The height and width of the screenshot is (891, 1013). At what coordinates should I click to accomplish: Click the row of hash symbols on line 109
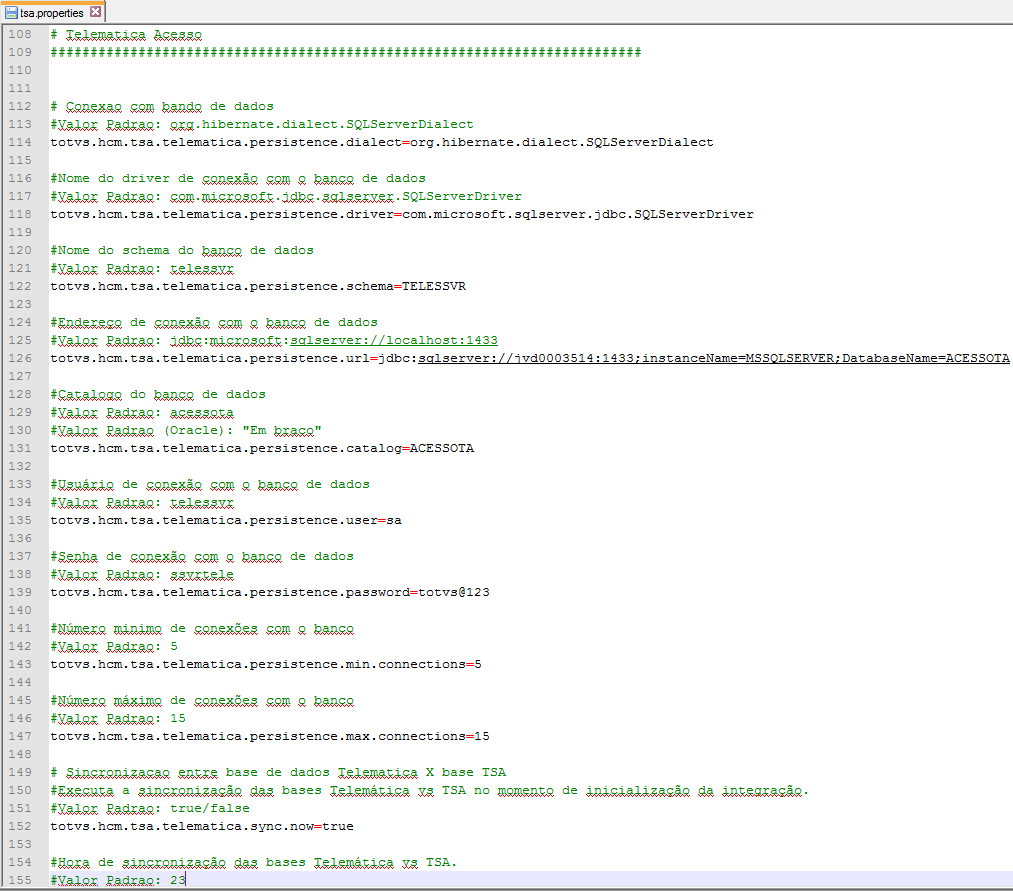(x=346, y=52)
